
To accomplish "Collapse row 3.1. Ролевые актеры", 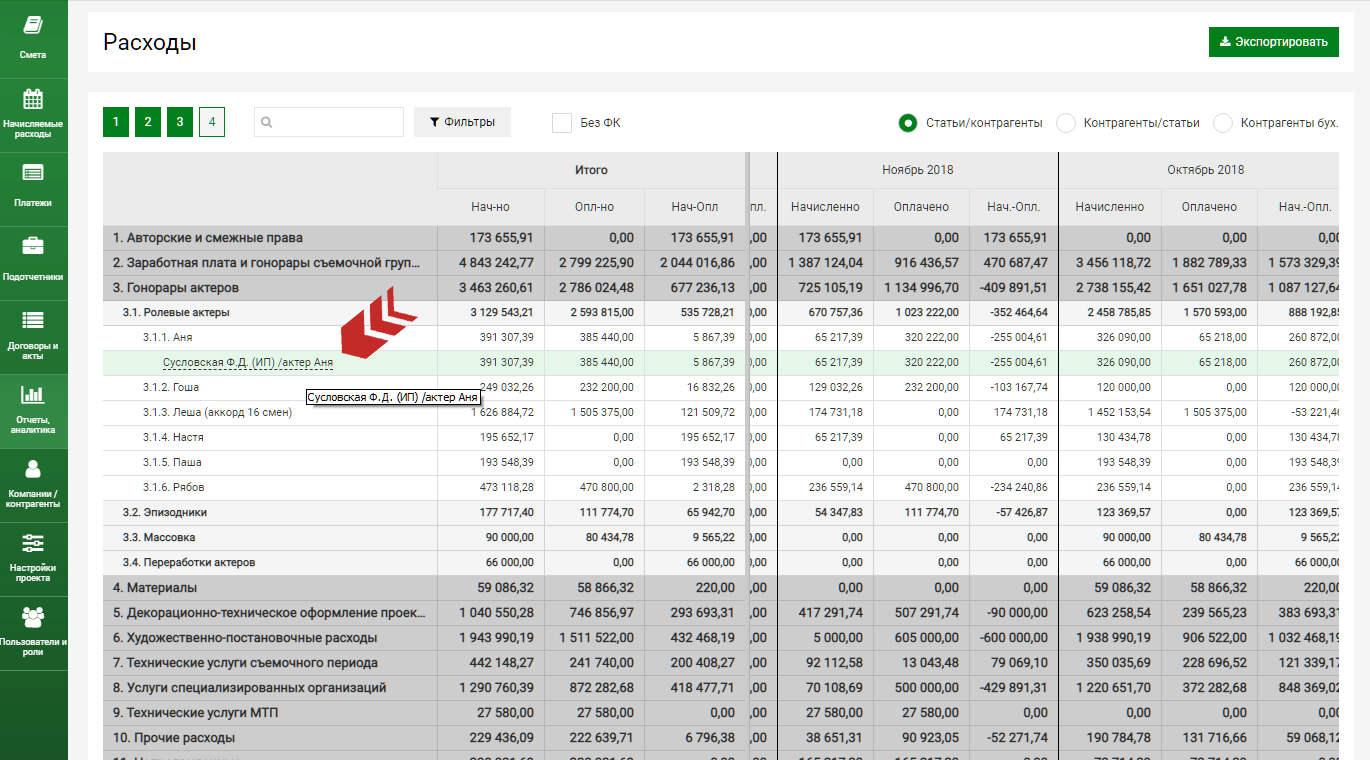I will 270,312.
